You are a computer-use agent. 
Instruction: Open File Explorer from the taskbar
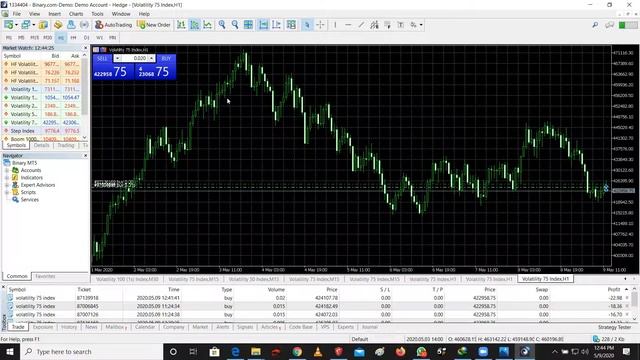(256, 351)
